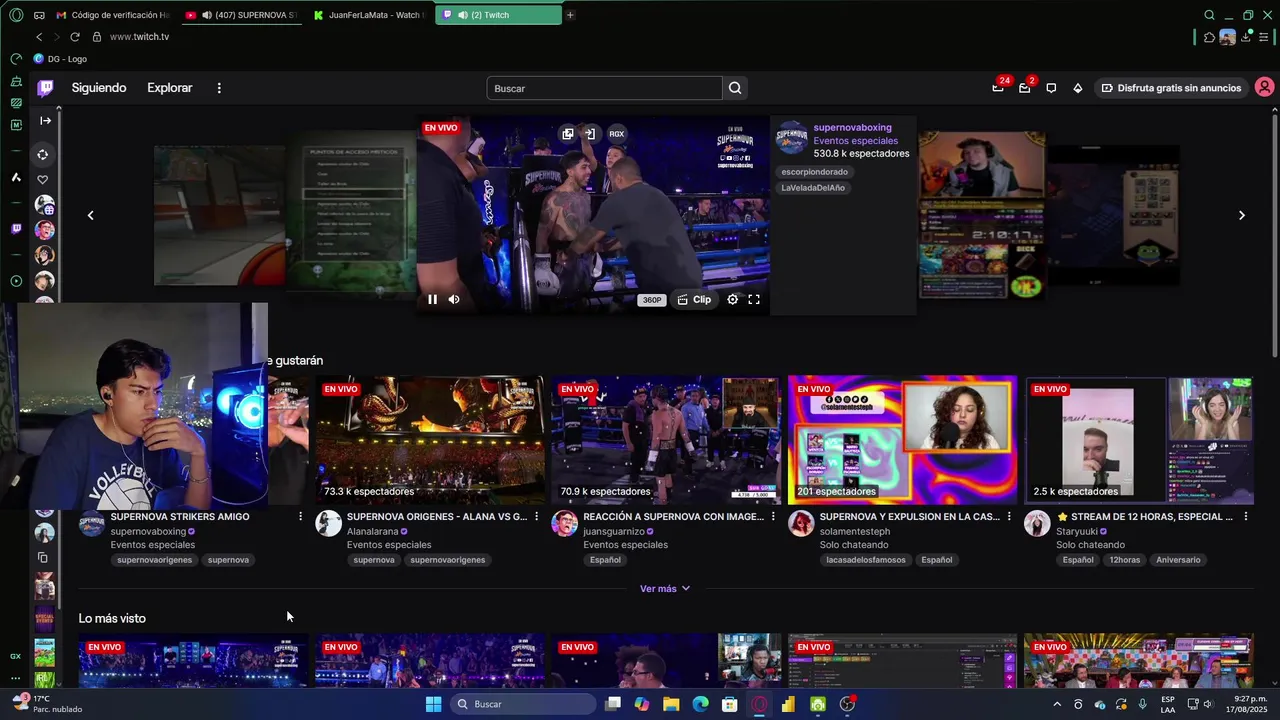Expand Ver más recommended streams

pyautogui.click(x=665, y=589)
